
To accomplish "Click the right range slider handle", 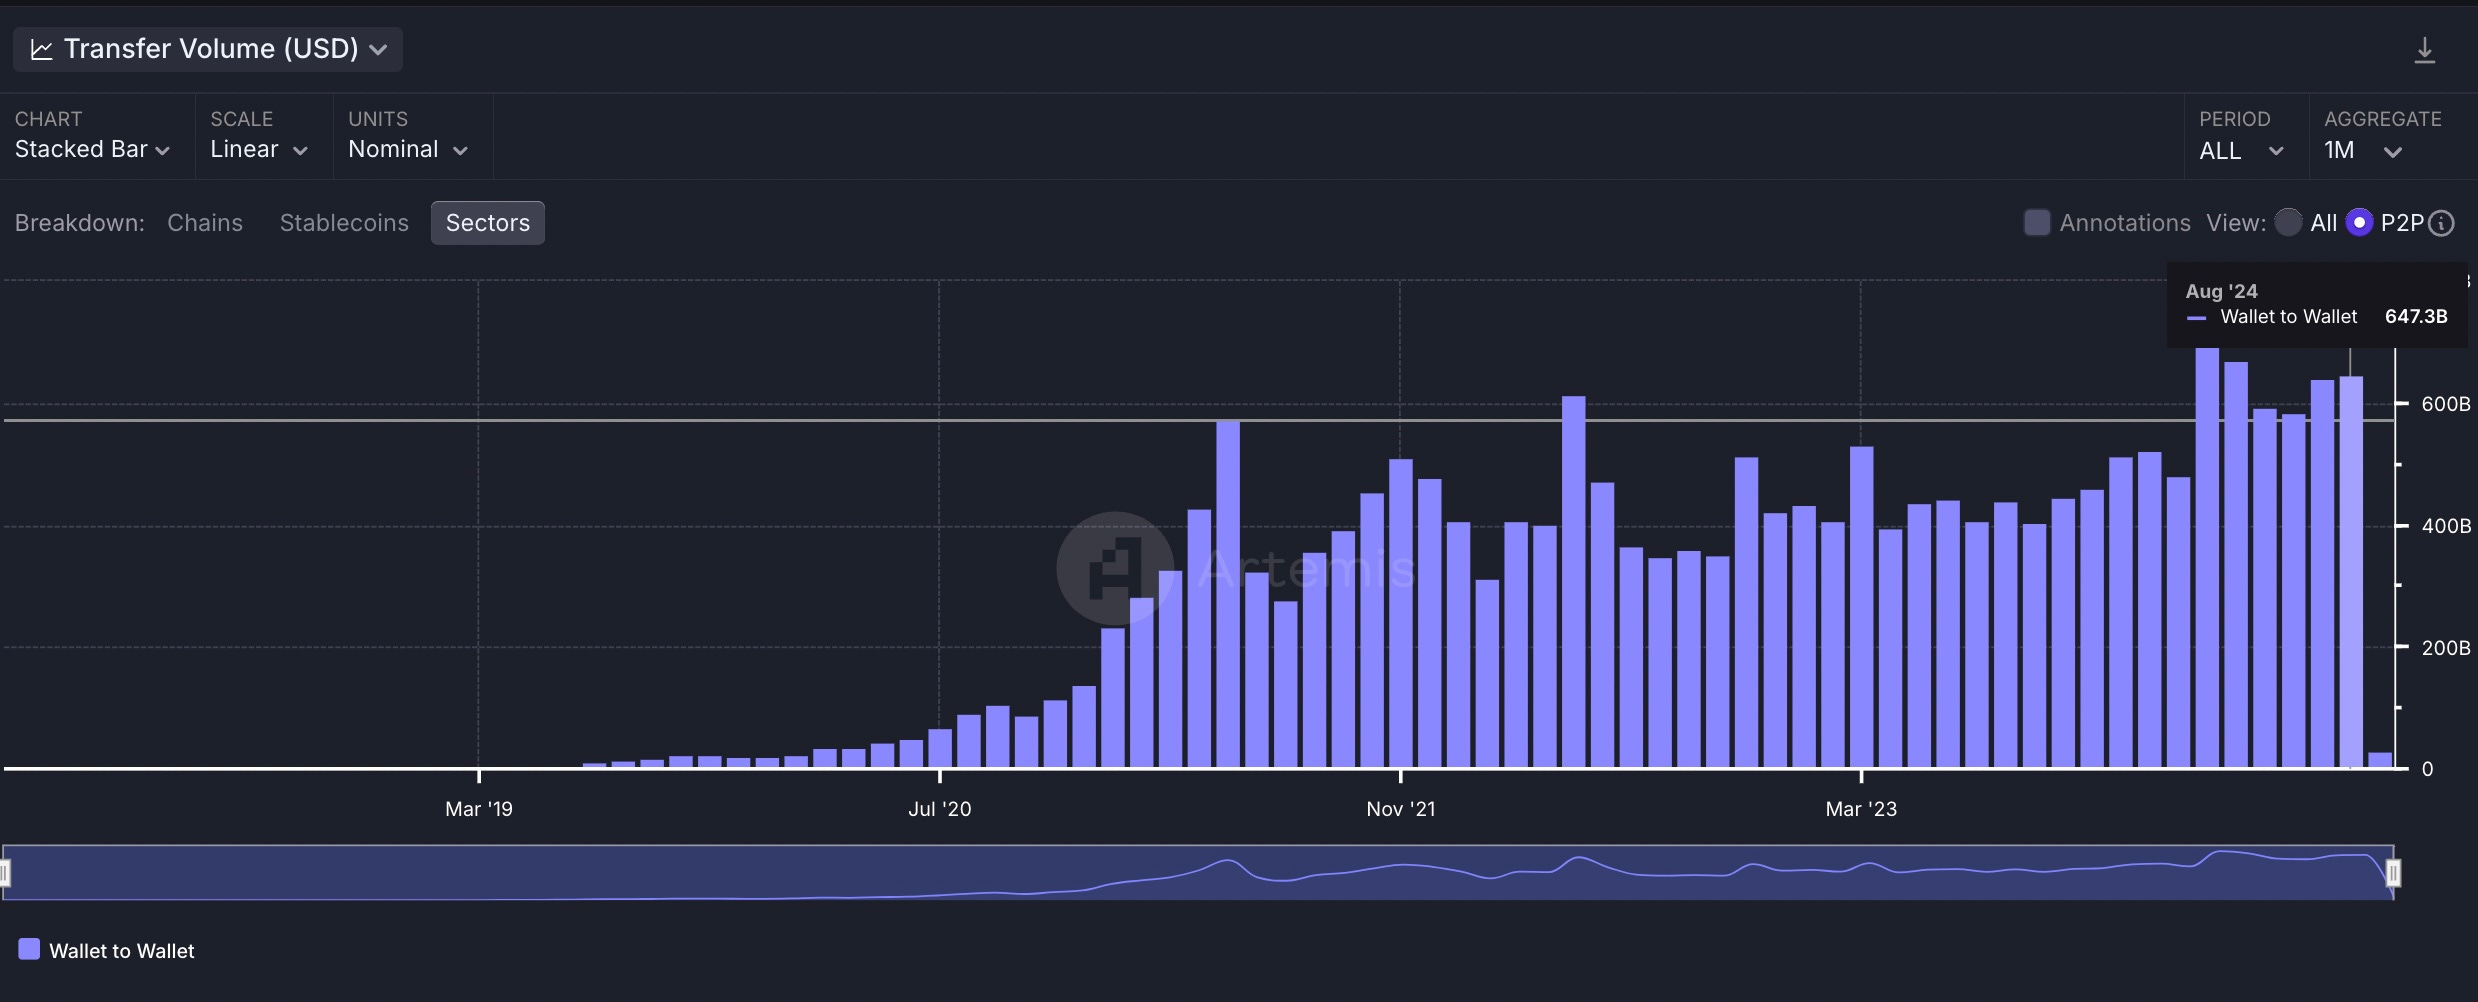I will tap(2393, 873).
